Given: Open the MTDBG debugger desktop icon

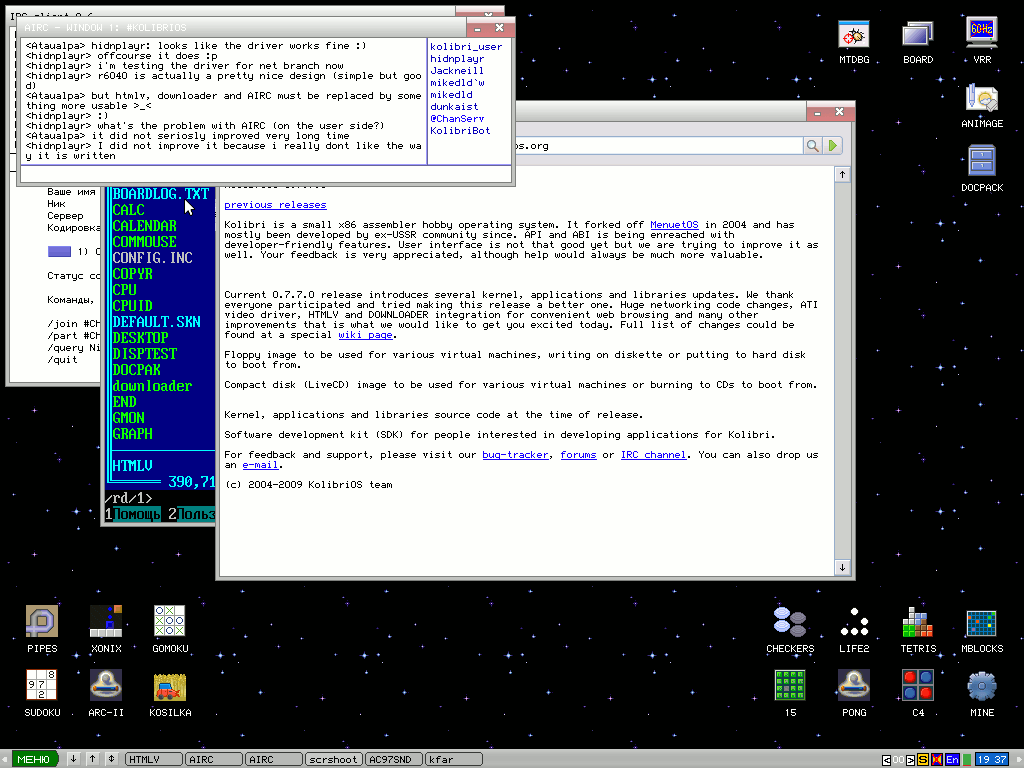Looking at the screenshot, I should (x=853, y=36).
